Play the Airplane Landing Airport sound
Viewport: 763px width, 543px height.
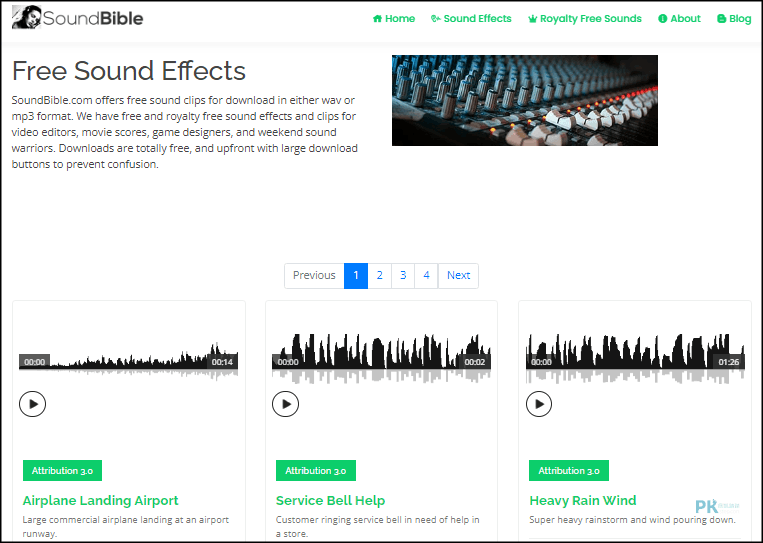33,404
